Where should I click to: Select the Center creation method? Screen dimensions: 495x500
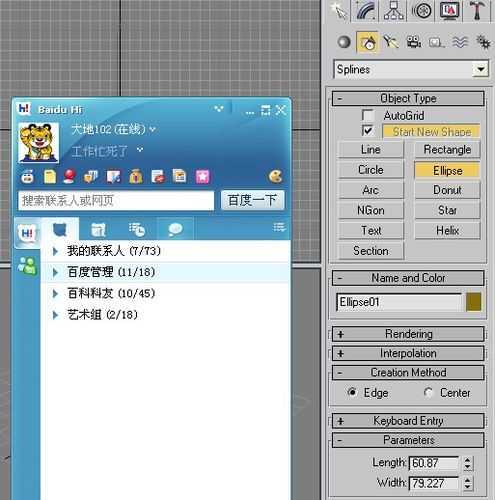click(428, 393)
